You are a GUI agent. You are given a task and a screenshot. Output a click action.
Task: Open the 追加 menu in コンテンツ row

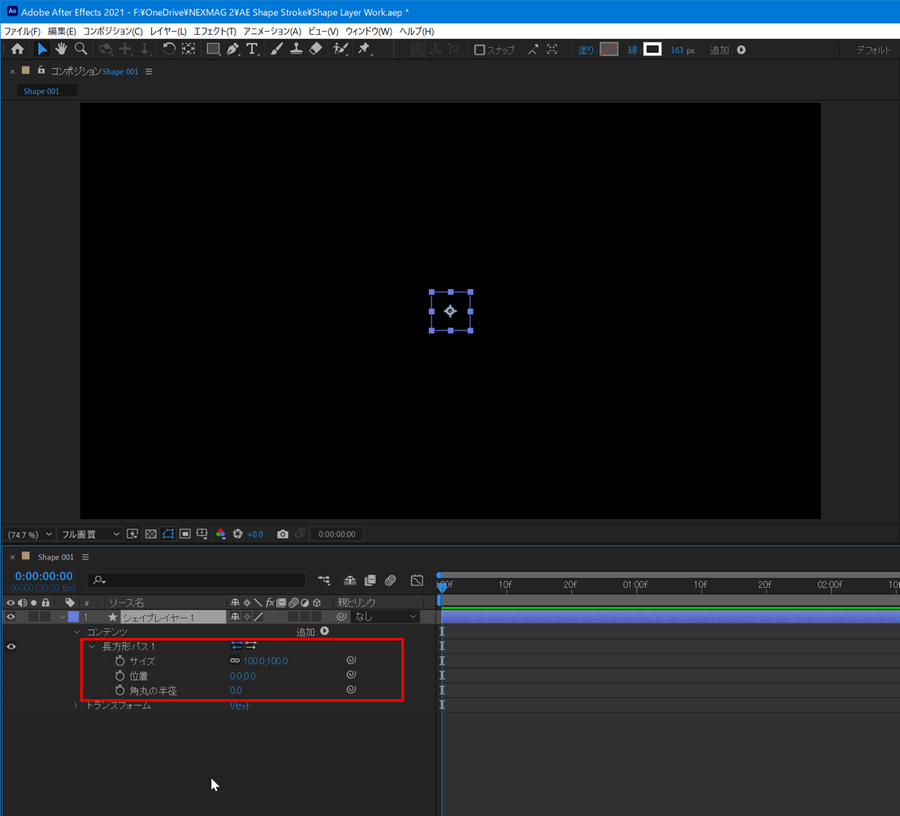(325, 631)
